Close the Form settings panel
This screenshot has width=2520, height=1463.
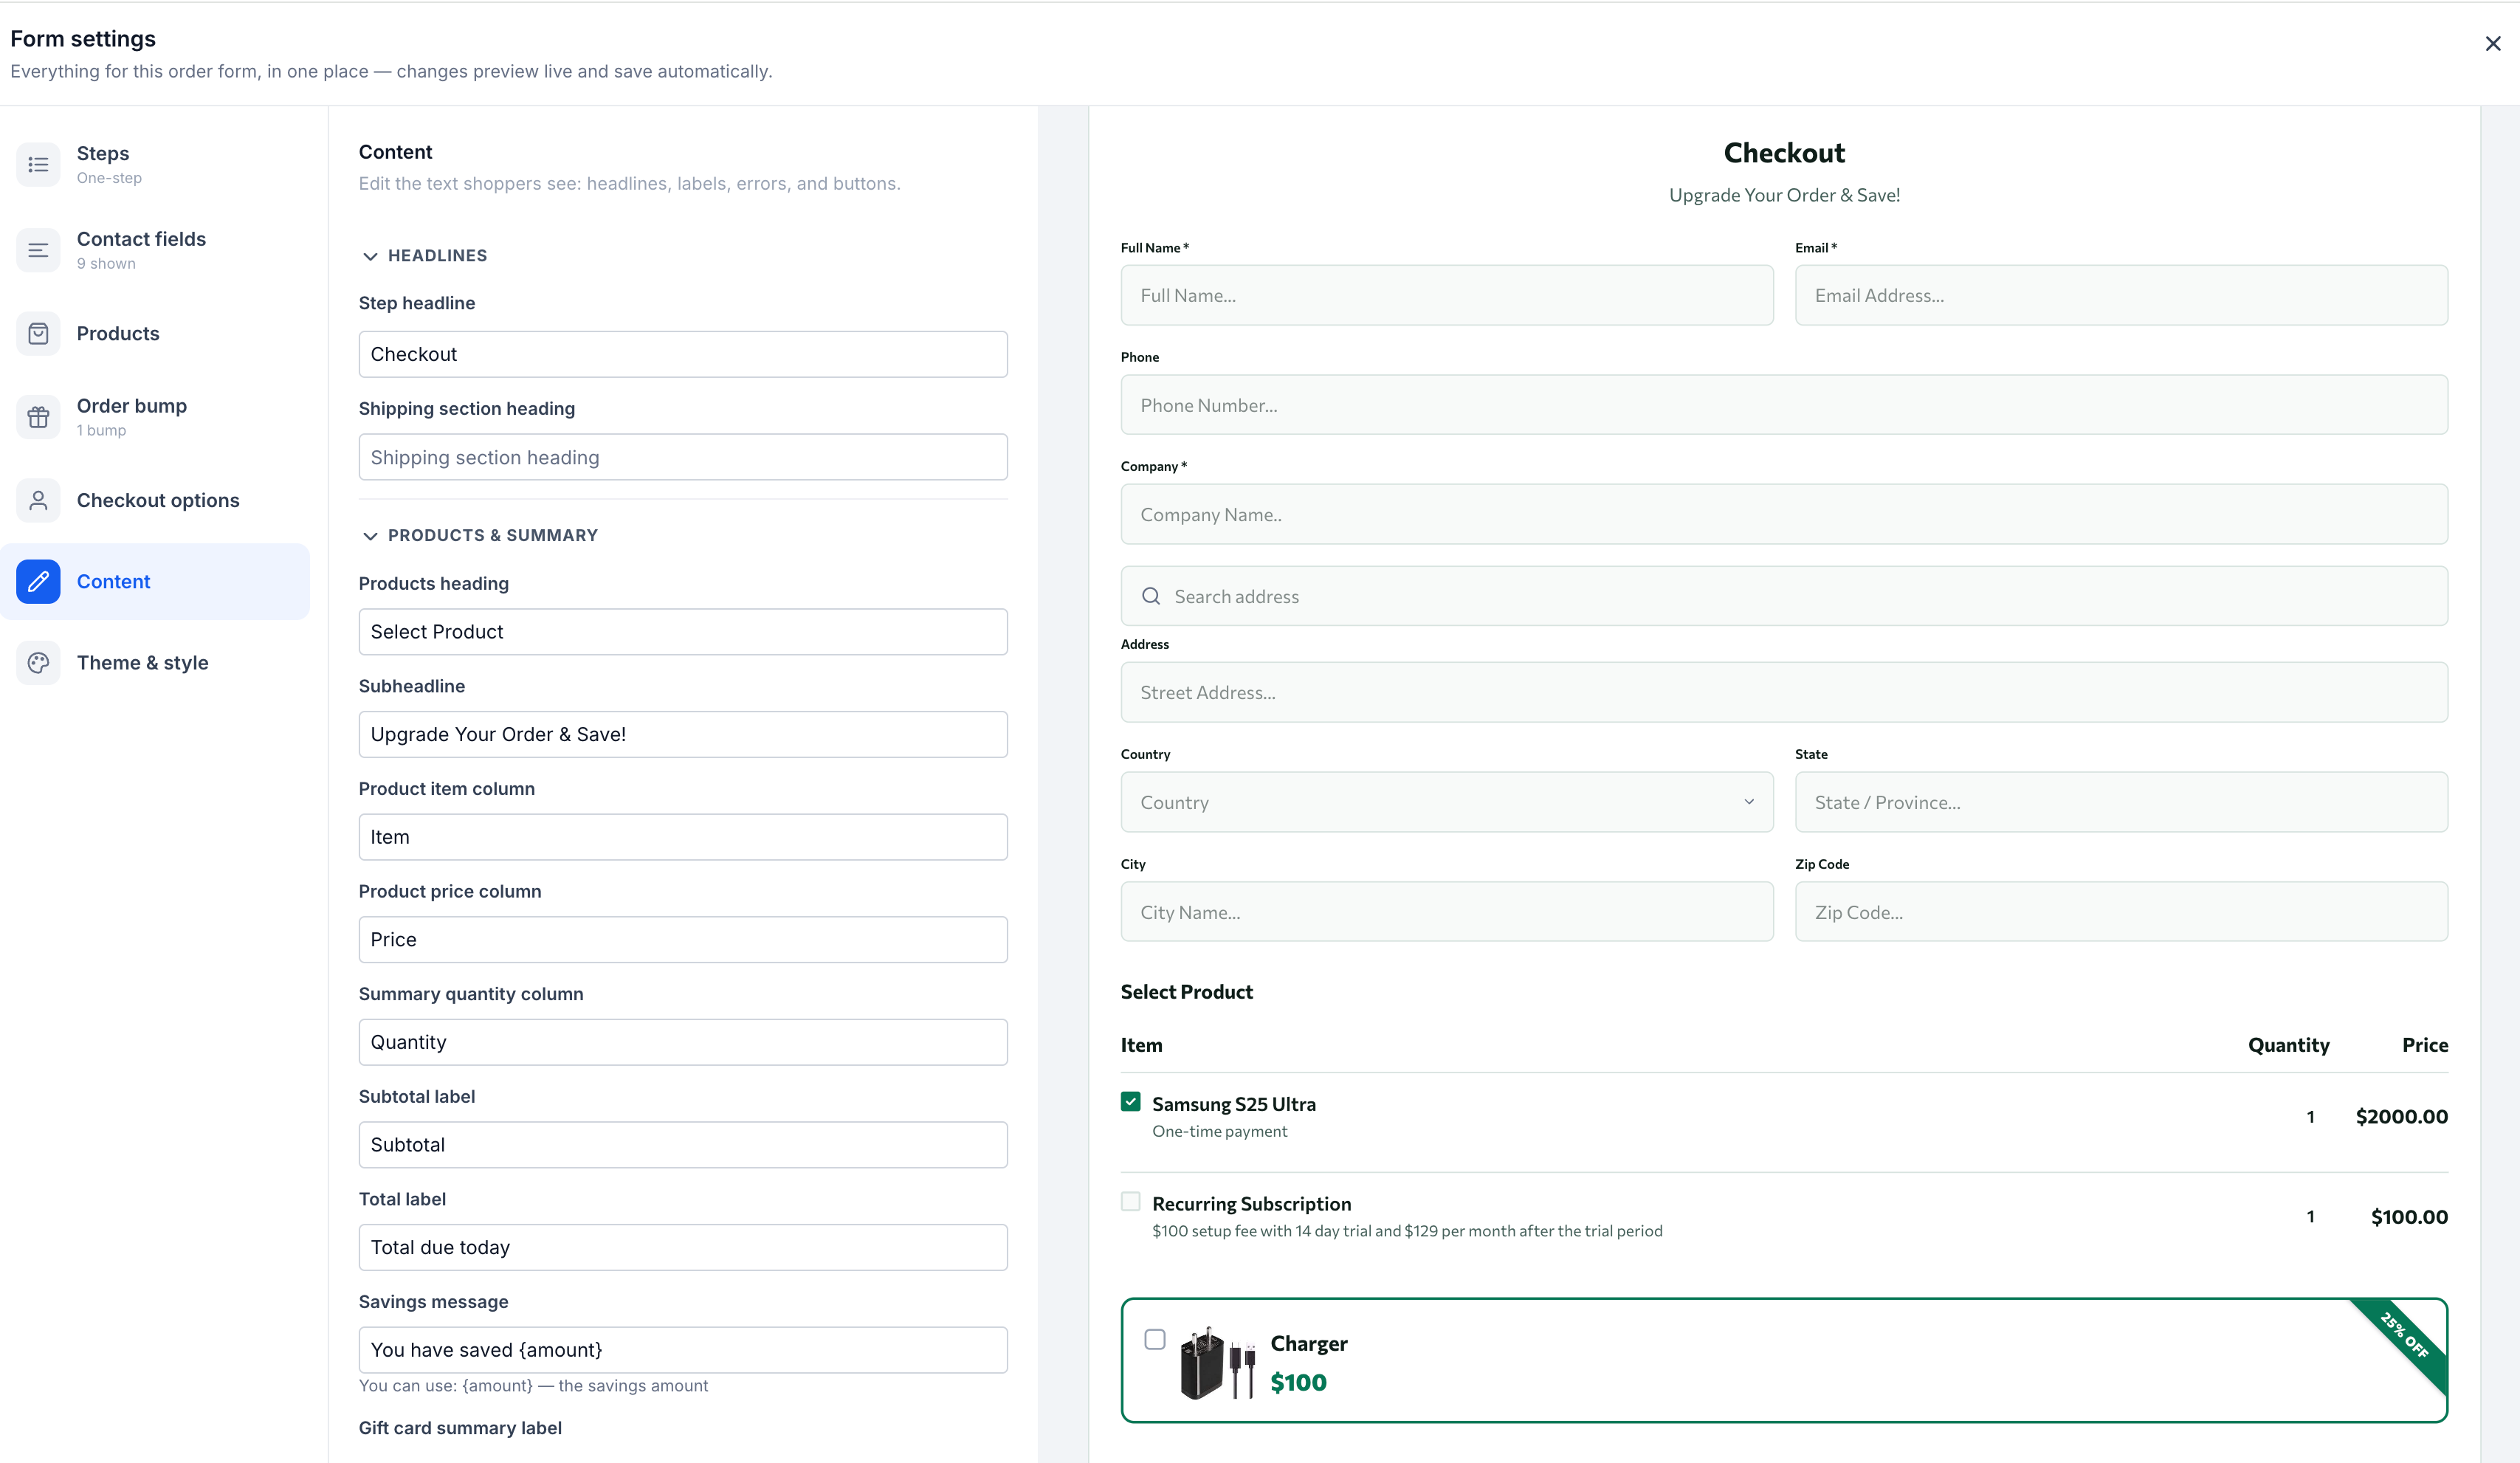coord(2492,43)
